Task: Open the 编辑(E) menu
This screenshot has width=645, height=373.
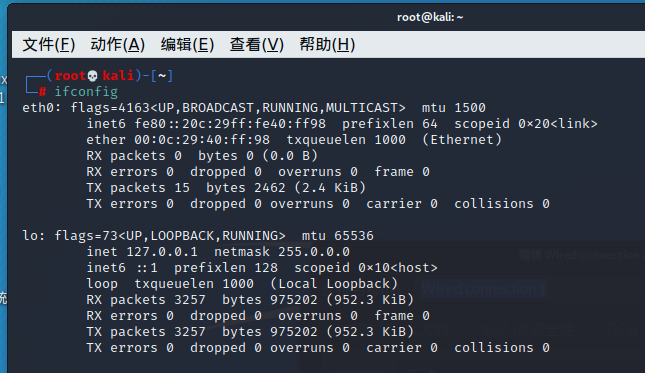Action: (187, 44)
